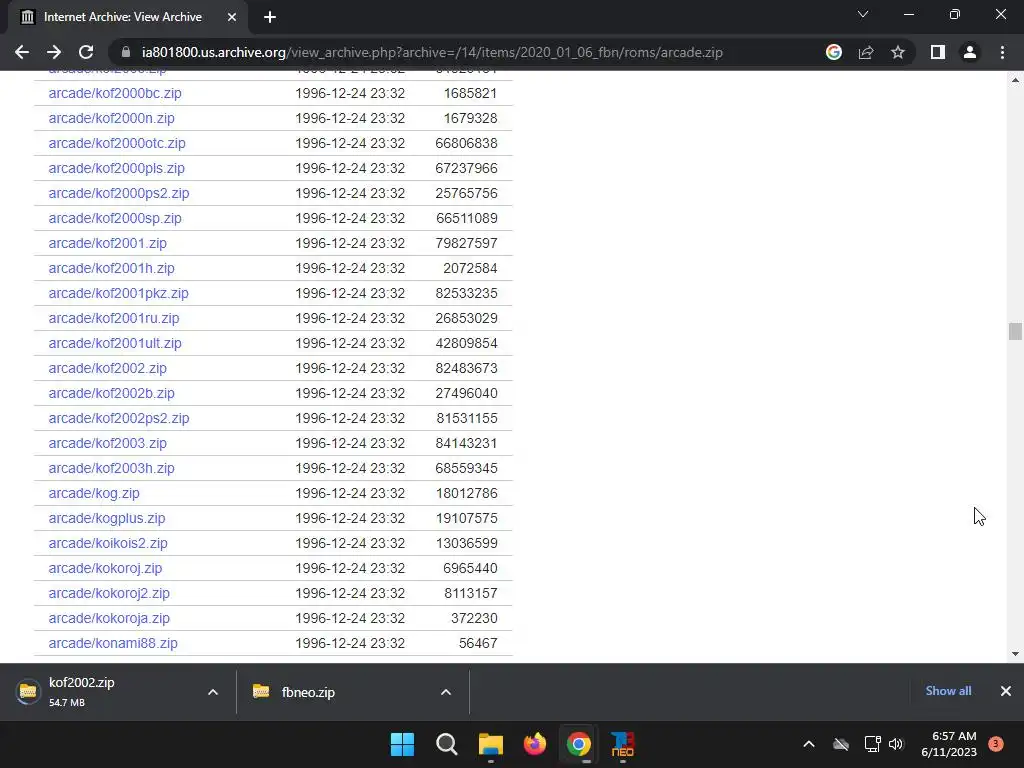The height and width of the screenshot is (768, 1024).
Task: Open the Windows Start menu
Action: [x=402, y=744]
